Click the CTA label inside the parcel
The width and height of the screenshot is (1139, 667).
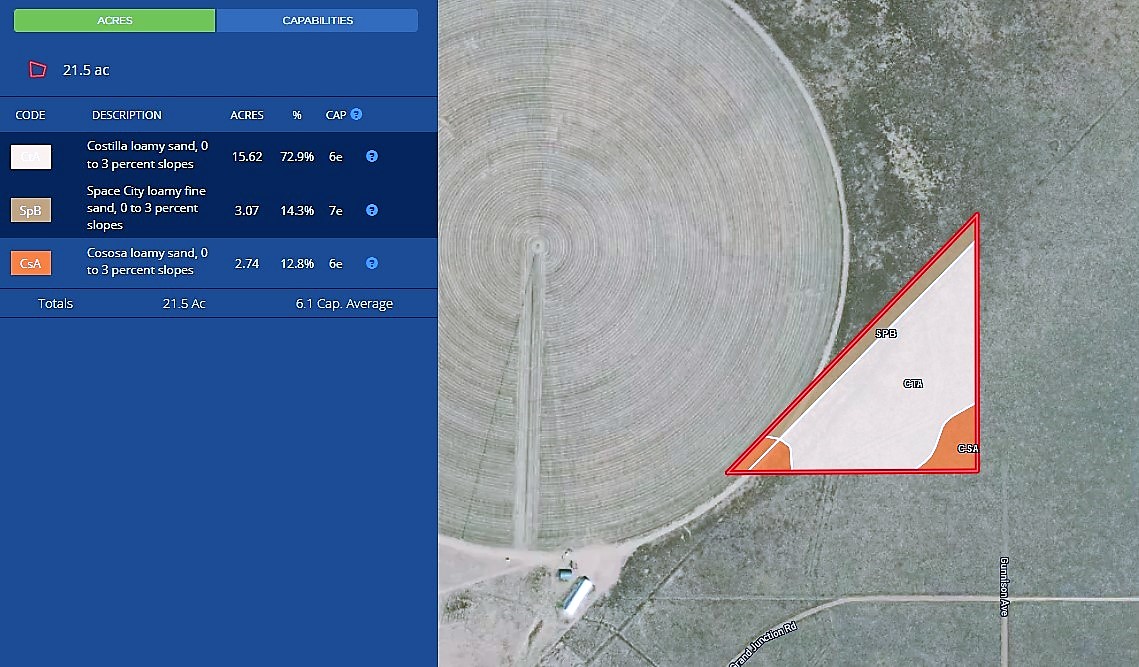pos(912,384)
